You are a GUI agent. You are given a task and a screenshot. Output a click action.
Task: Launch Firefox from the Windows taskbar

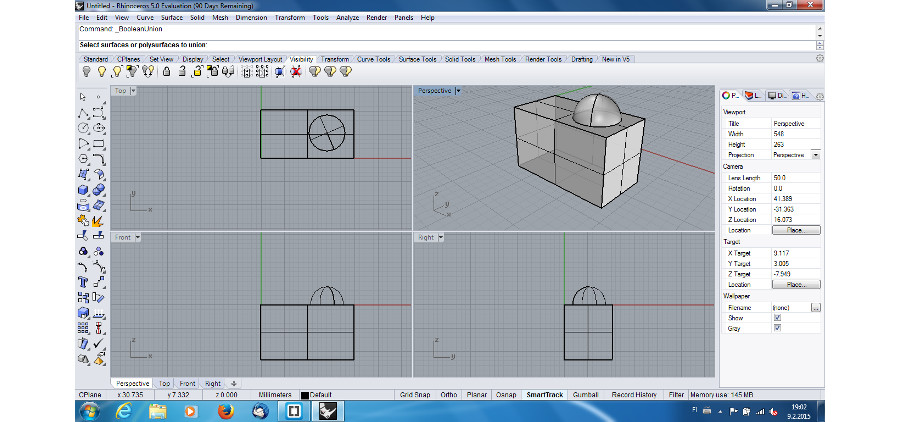(x=225, y=410)
